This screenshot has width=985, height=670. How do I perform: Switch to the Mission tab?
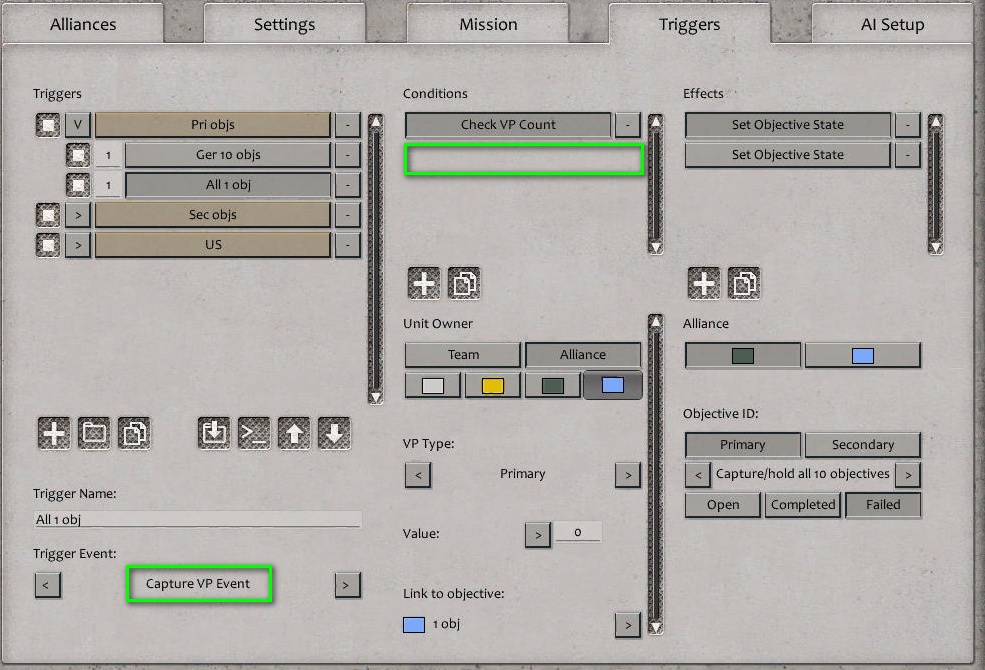pyautogui.click(x=488, y=24)
